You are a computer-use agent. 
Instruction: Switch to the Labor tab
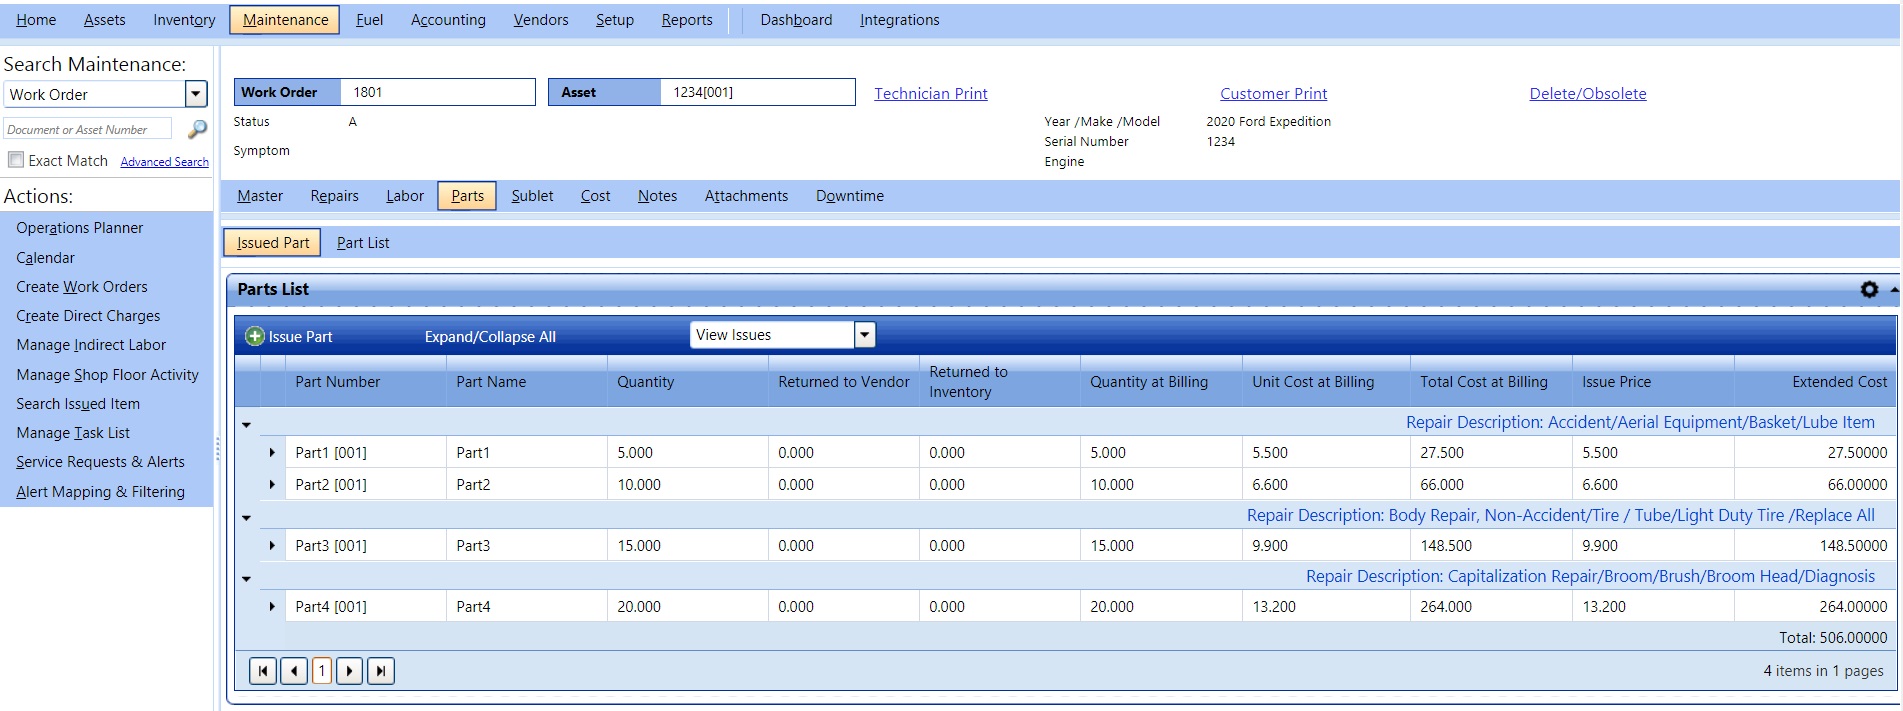tap(404, 196)
